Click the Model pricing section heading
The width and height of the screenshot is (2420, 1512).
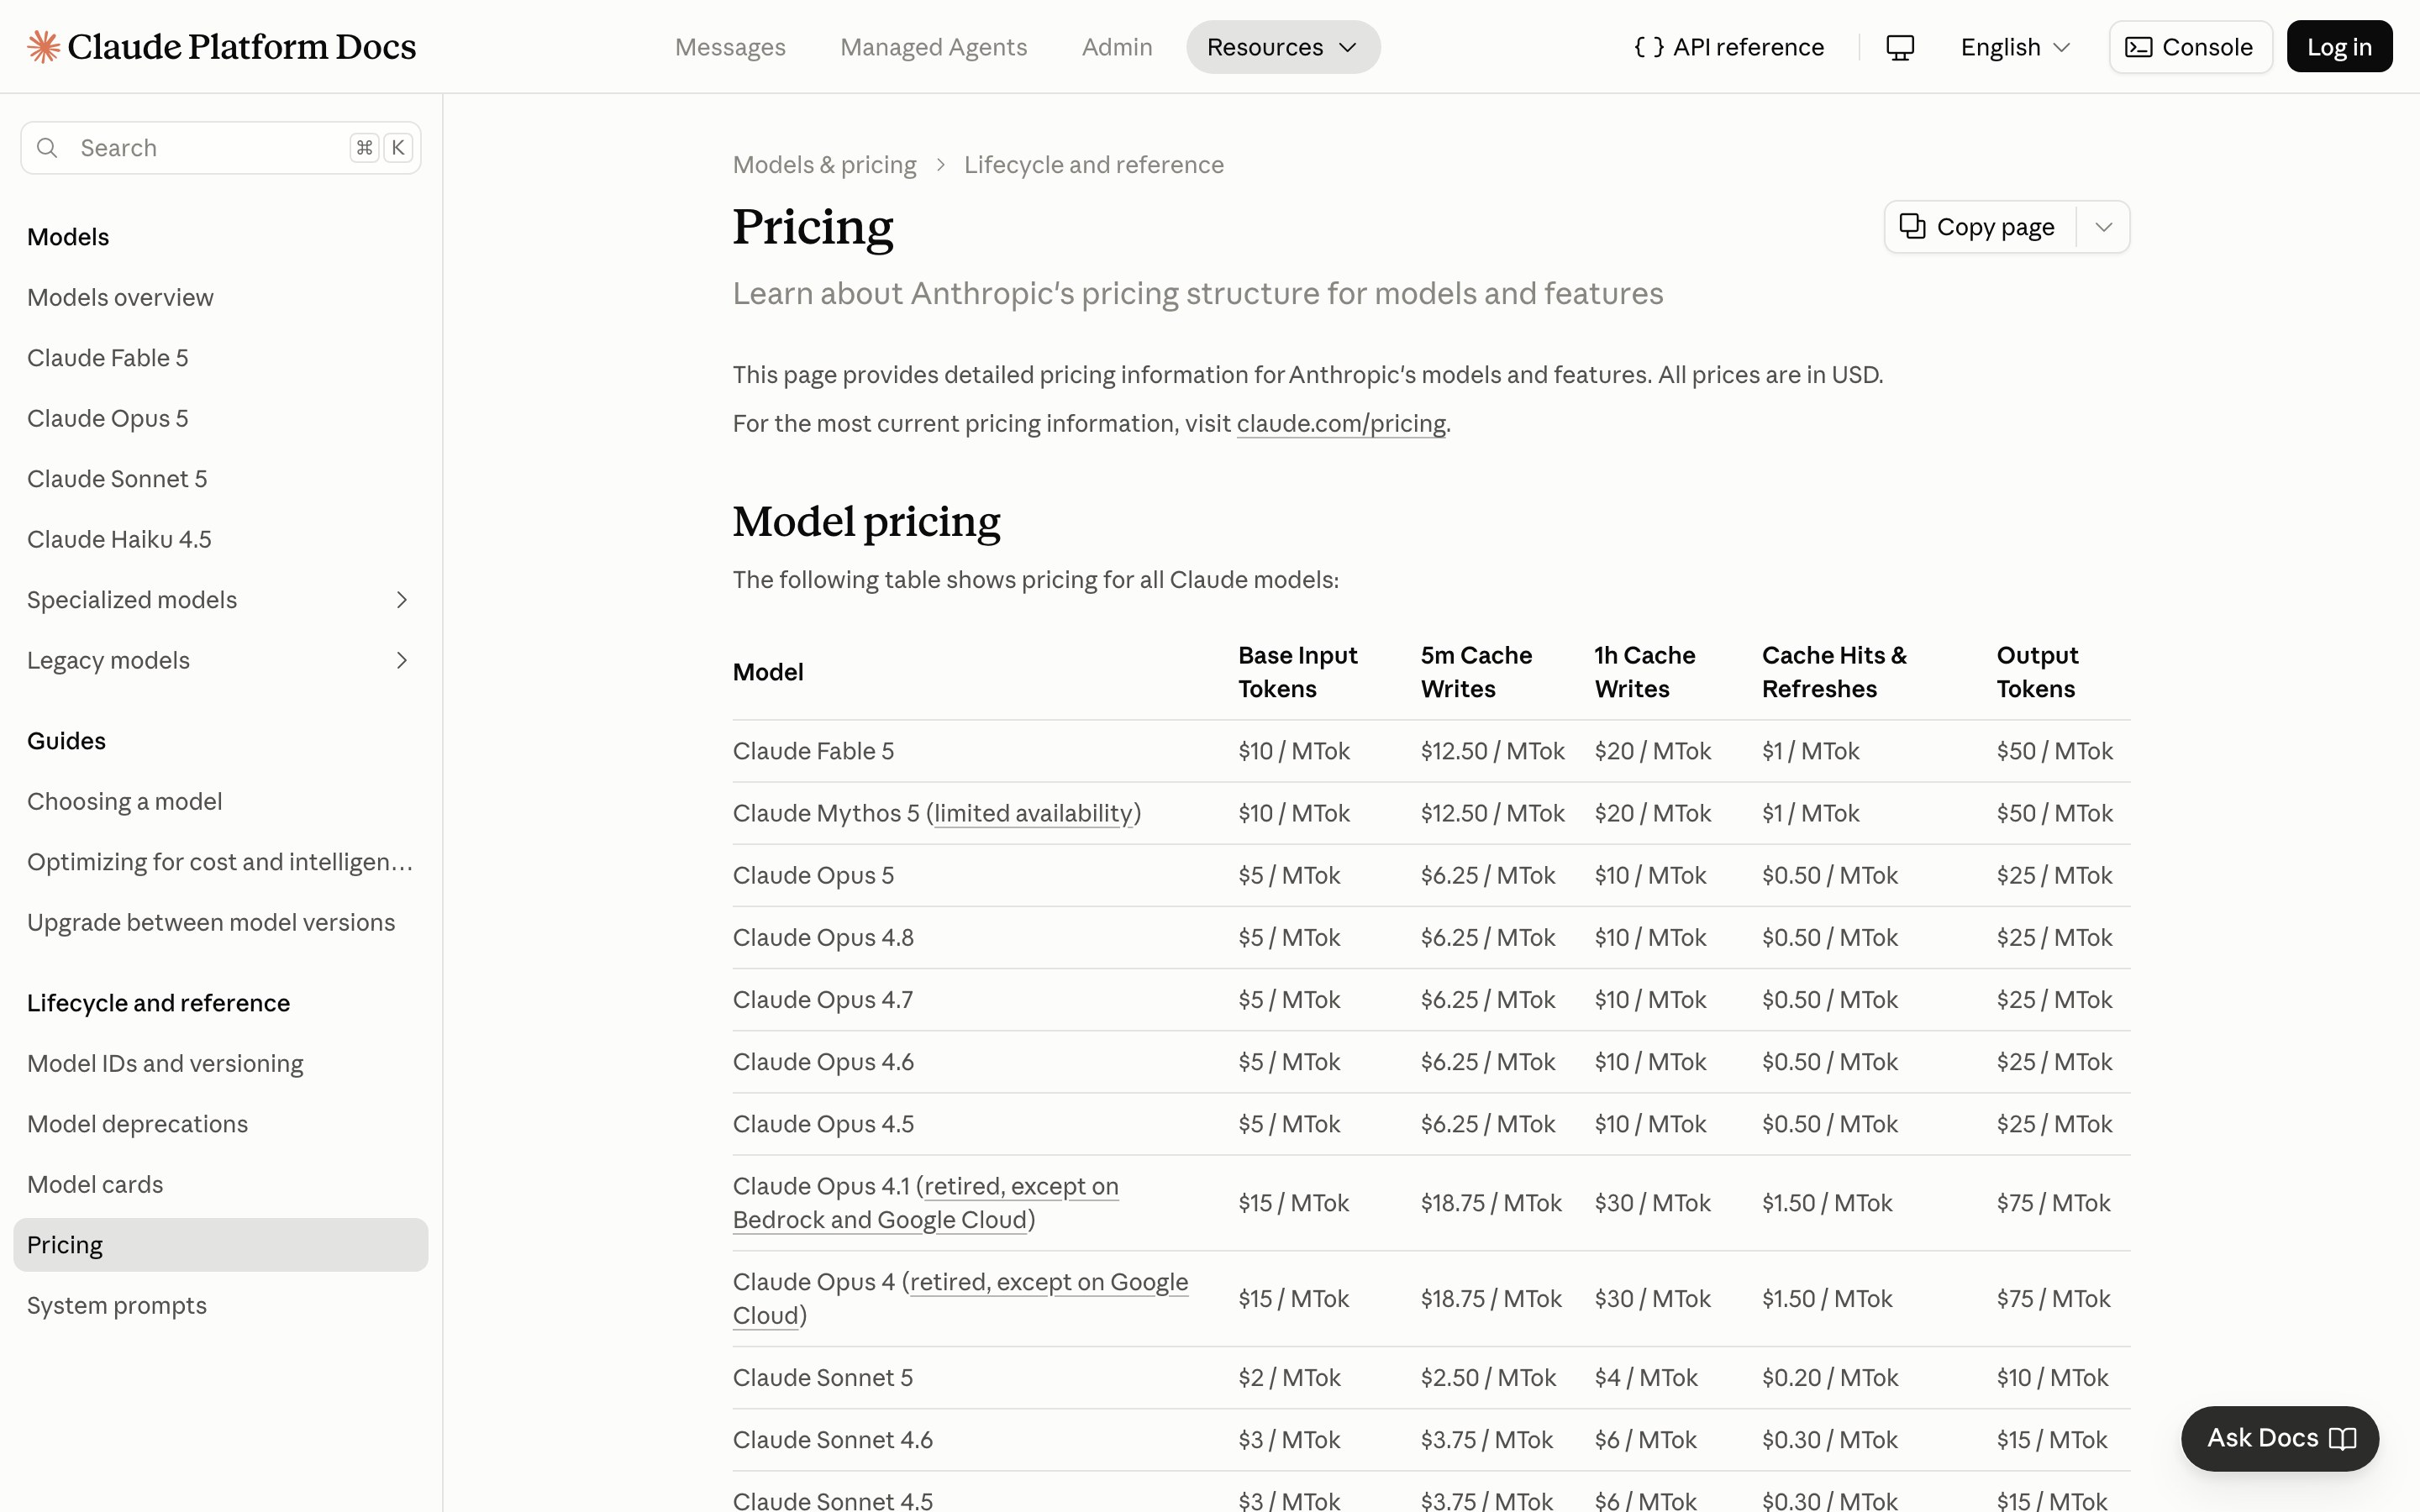[x=866, y=522]
